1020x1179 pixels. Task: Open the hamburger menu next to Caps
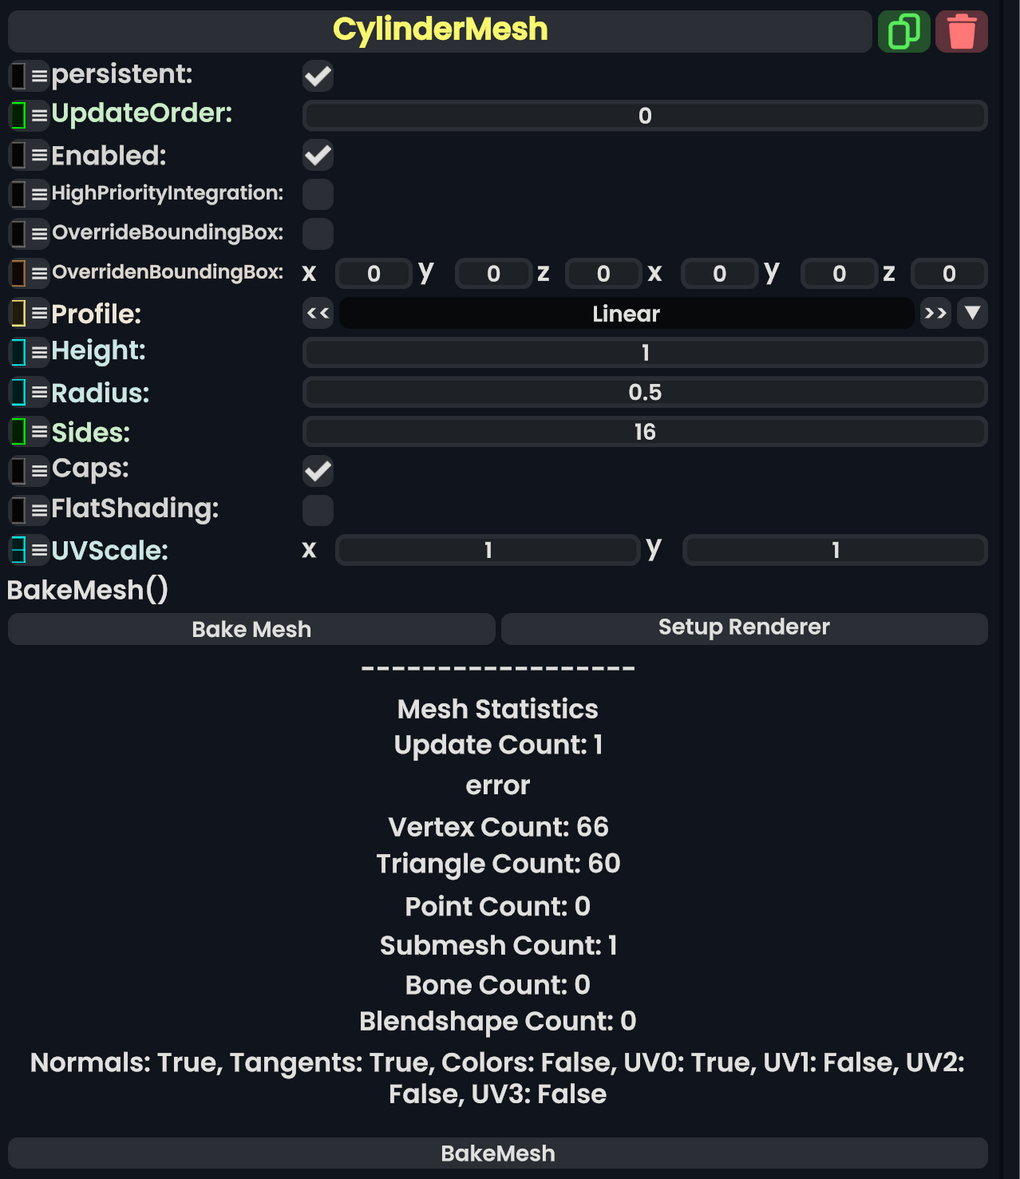38,470
